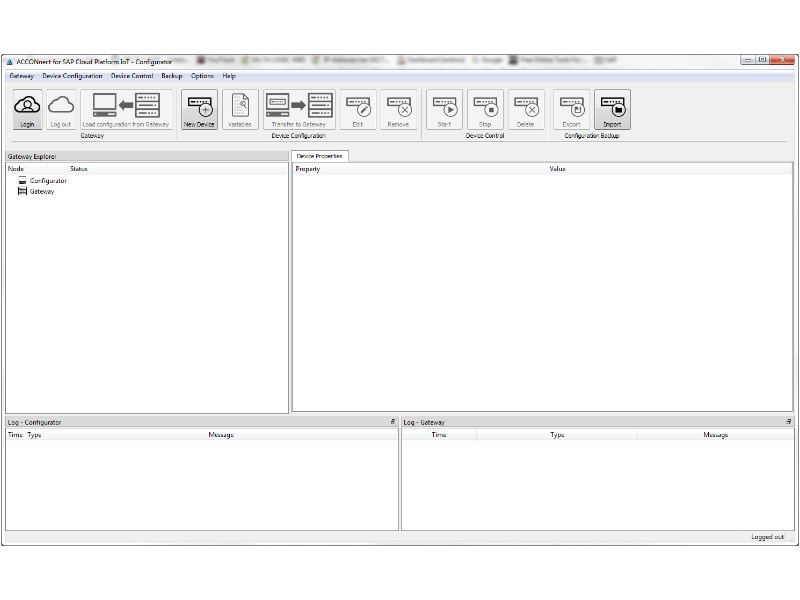The width and height of the screenshot is (800, 600).
Task: Stop the device
Action: [x=485, y=108]
